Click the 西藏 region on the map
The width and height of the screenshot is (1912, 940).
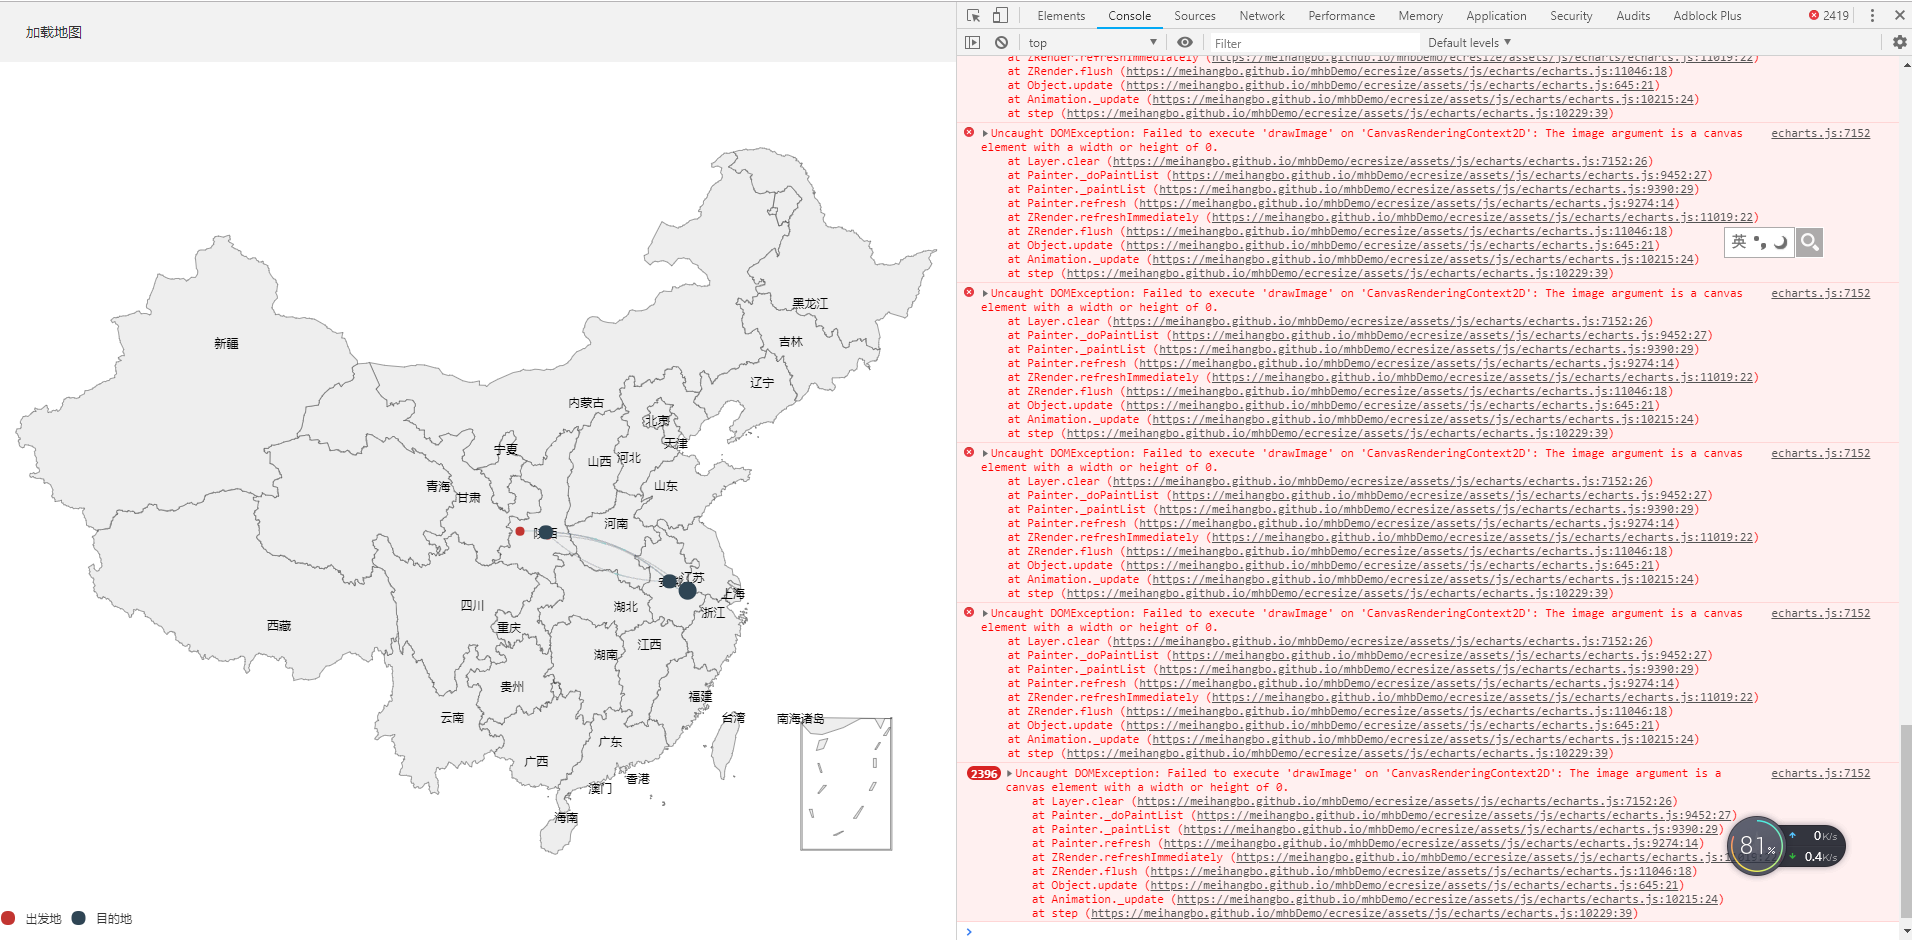279,626
